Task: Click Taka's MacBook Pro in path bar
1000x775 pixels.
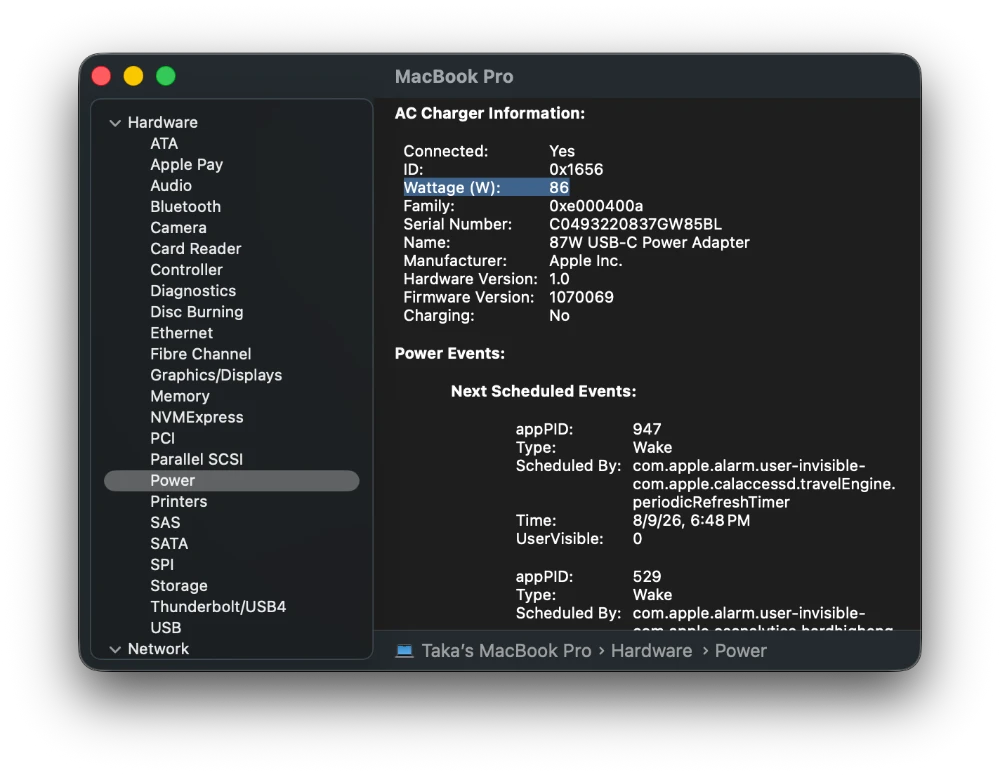Action: click(506, 651)
